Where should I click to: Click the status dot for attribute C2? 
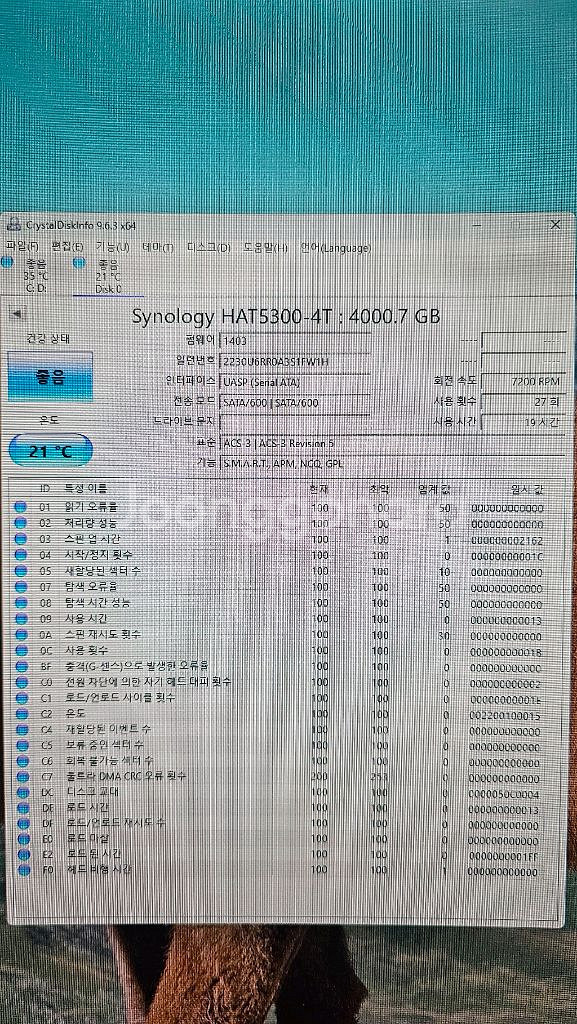click(x=21, y=713)
